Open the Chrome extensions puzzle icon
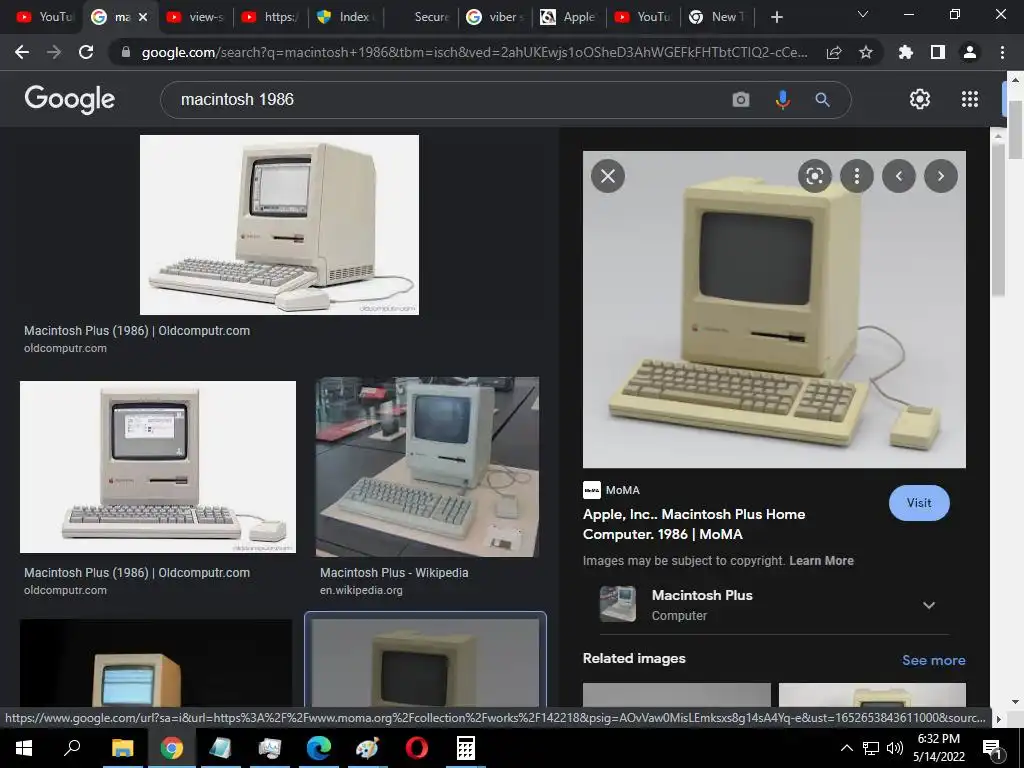Image resolution: width=1024 pixels, height=768 pixels. 906,52
